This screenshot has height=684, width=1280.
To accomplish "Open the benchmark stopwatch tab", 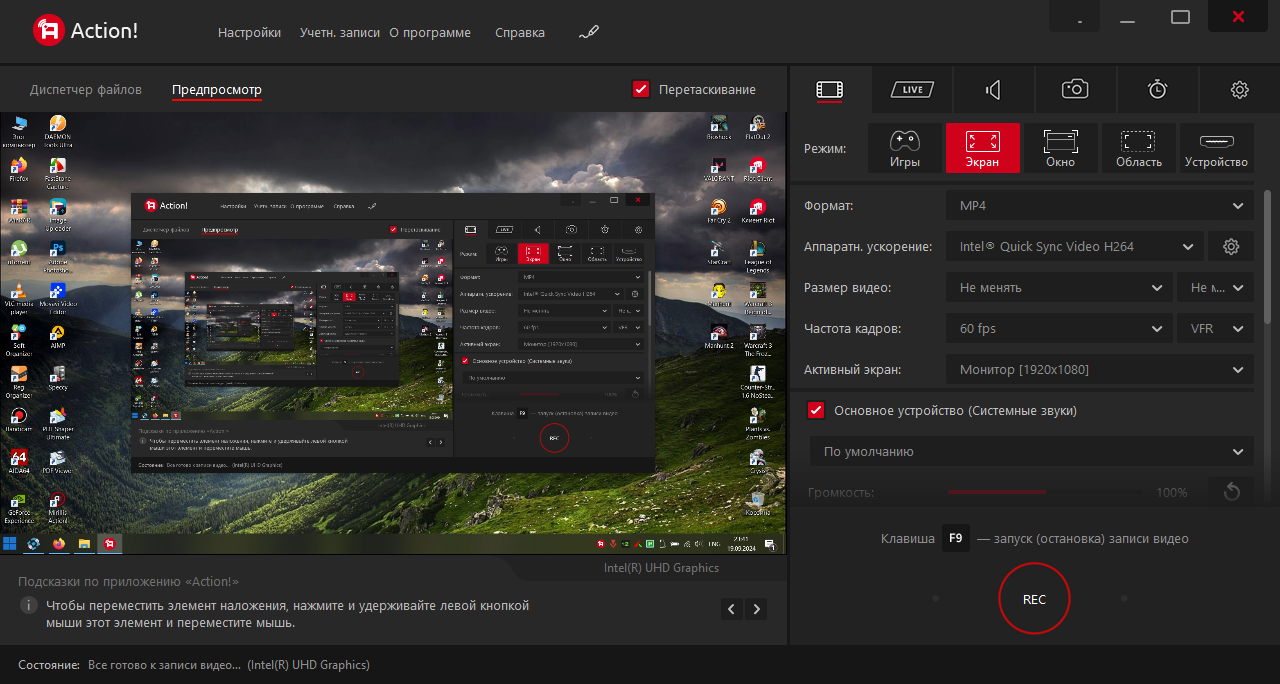I will [1157, 90].
